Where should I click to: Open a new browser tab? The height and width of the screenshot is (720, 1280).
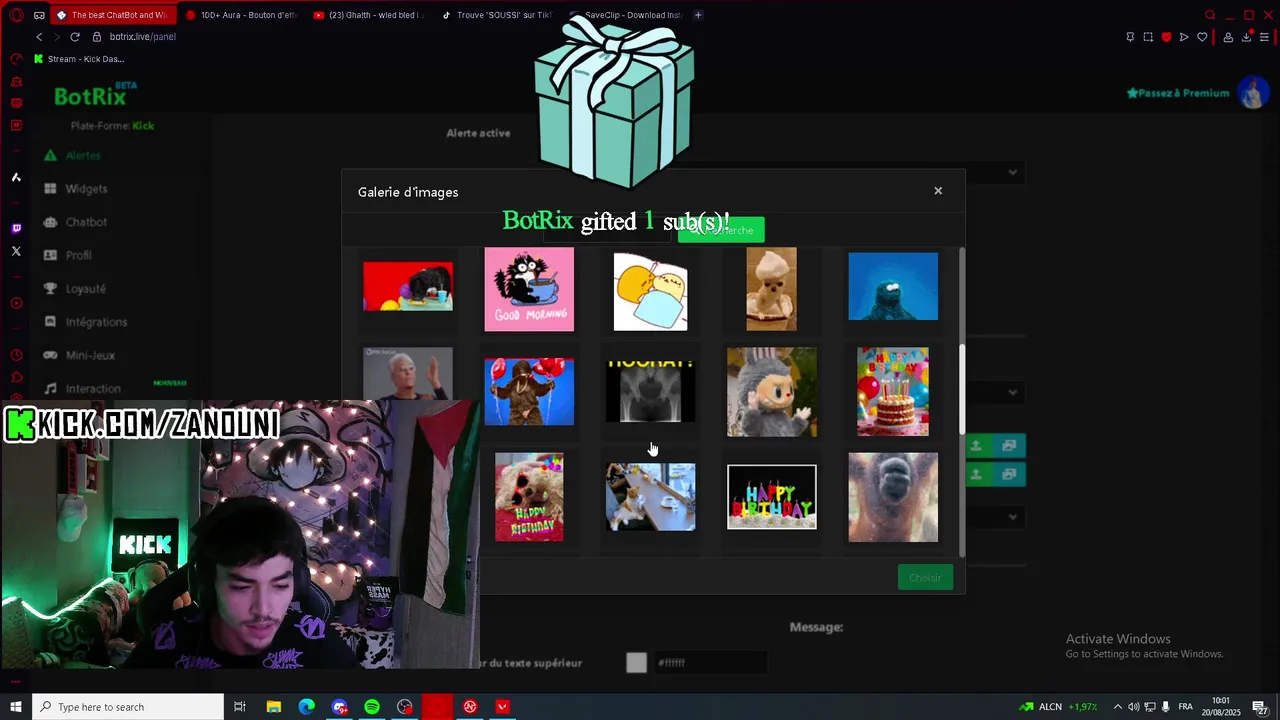(x=698, y=15)
